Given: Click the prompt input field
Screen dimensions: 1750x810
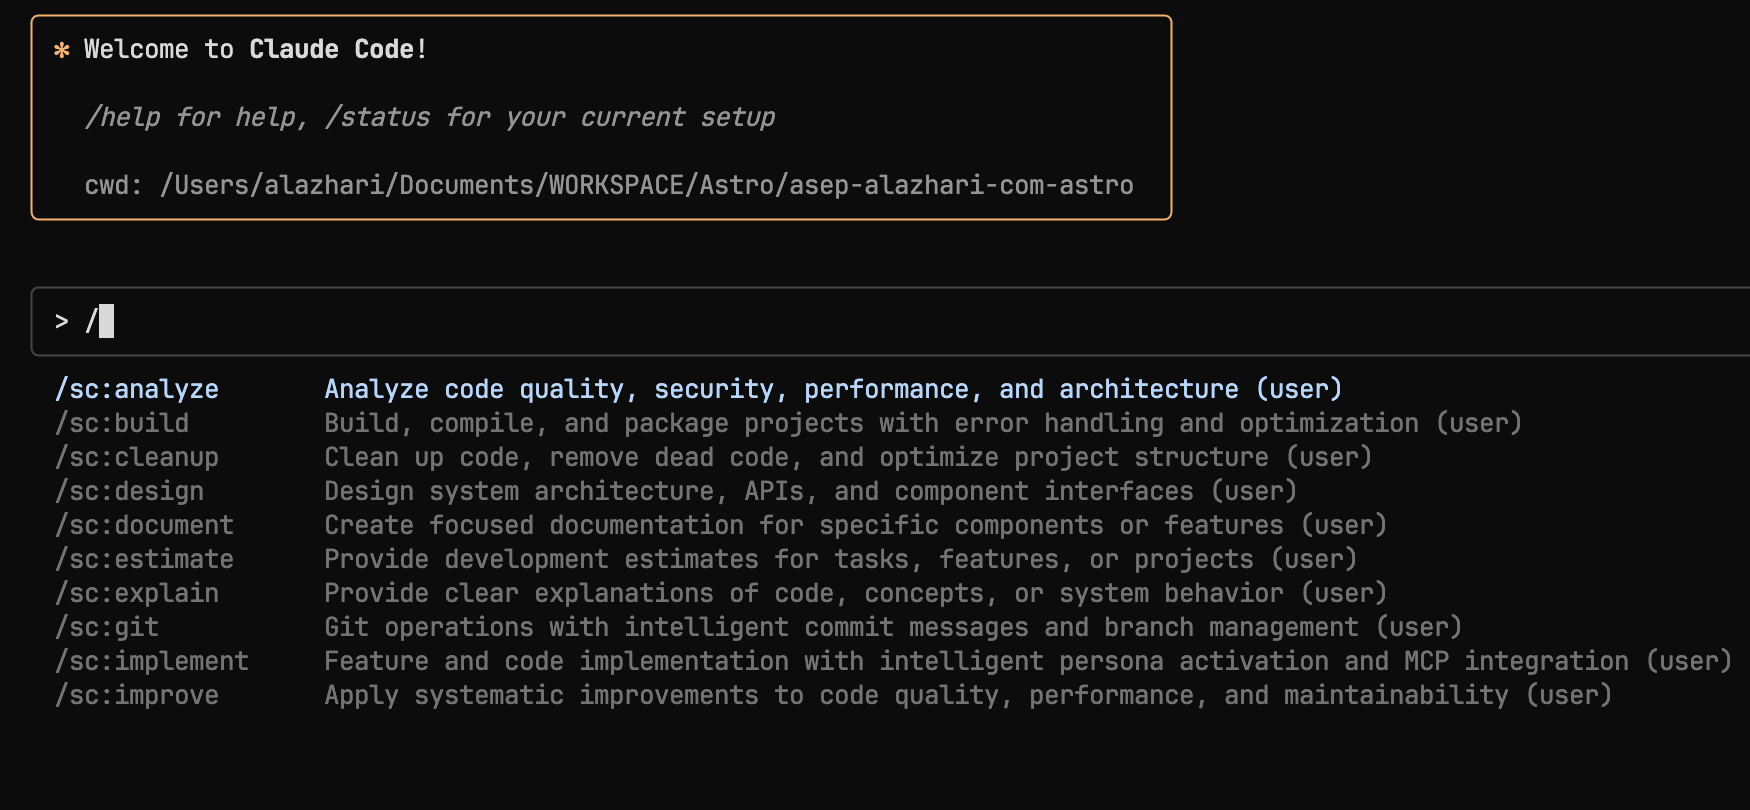Looking at the screenshot, I should [x=890, y=321].
